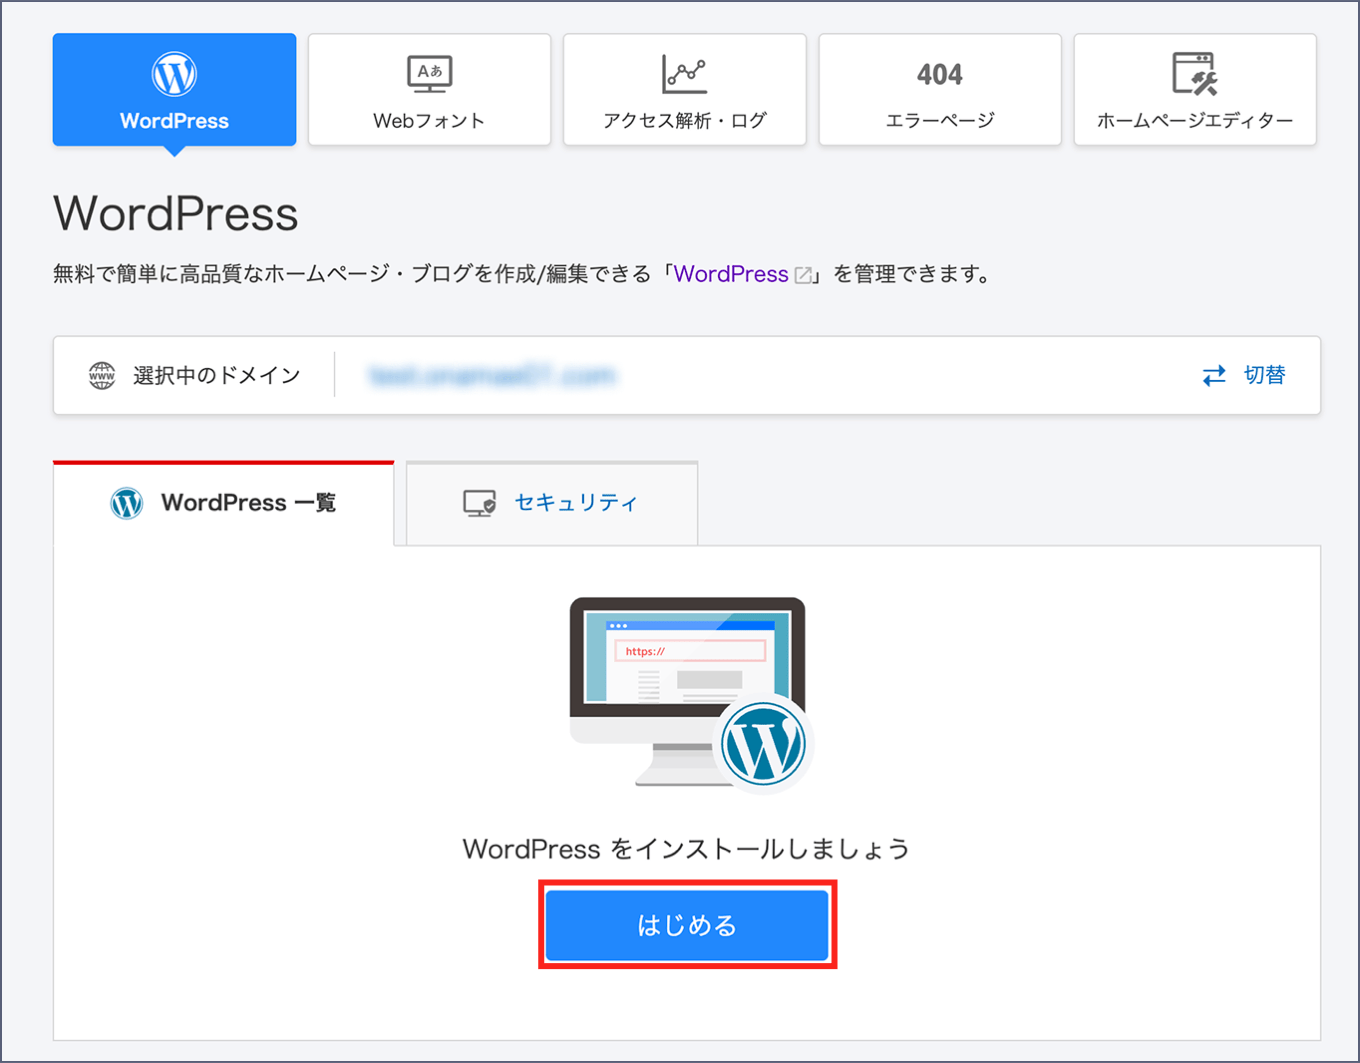
Task: Click WordPress logo icon in 一覧 tab
Action: [x=127, y=503]
